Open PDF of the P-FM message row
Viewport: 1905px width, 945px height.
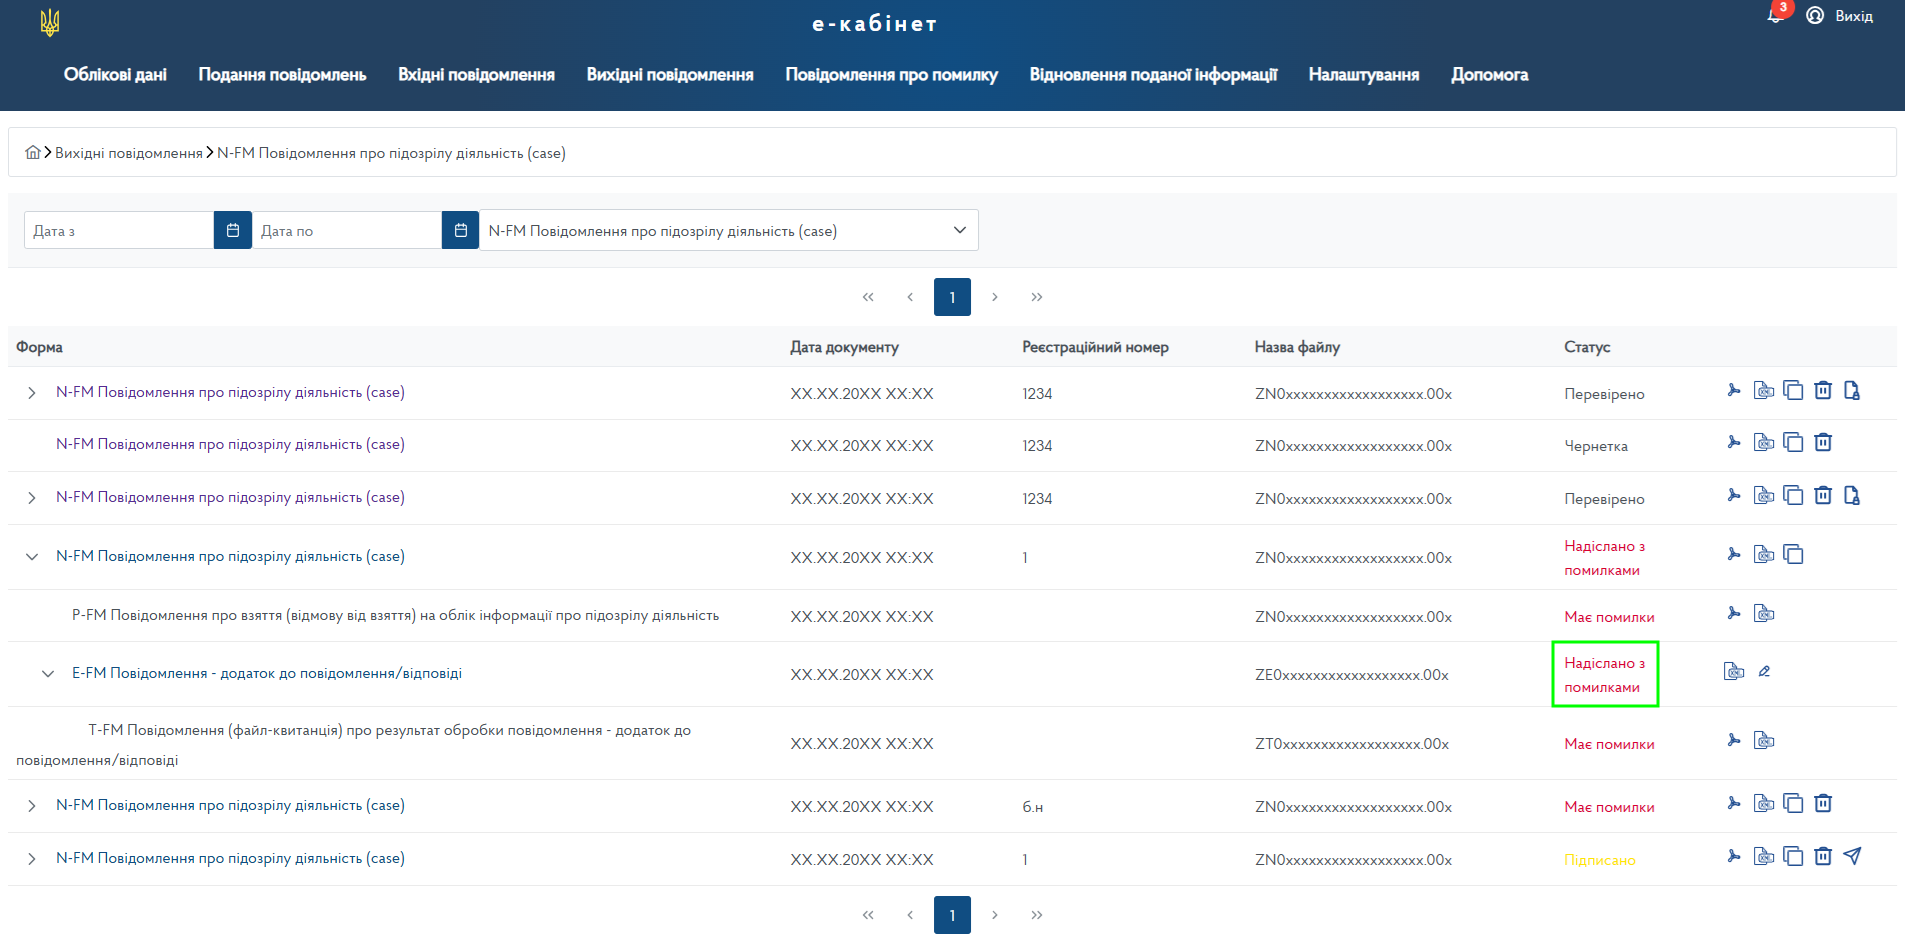click(x=1734, y=613)
